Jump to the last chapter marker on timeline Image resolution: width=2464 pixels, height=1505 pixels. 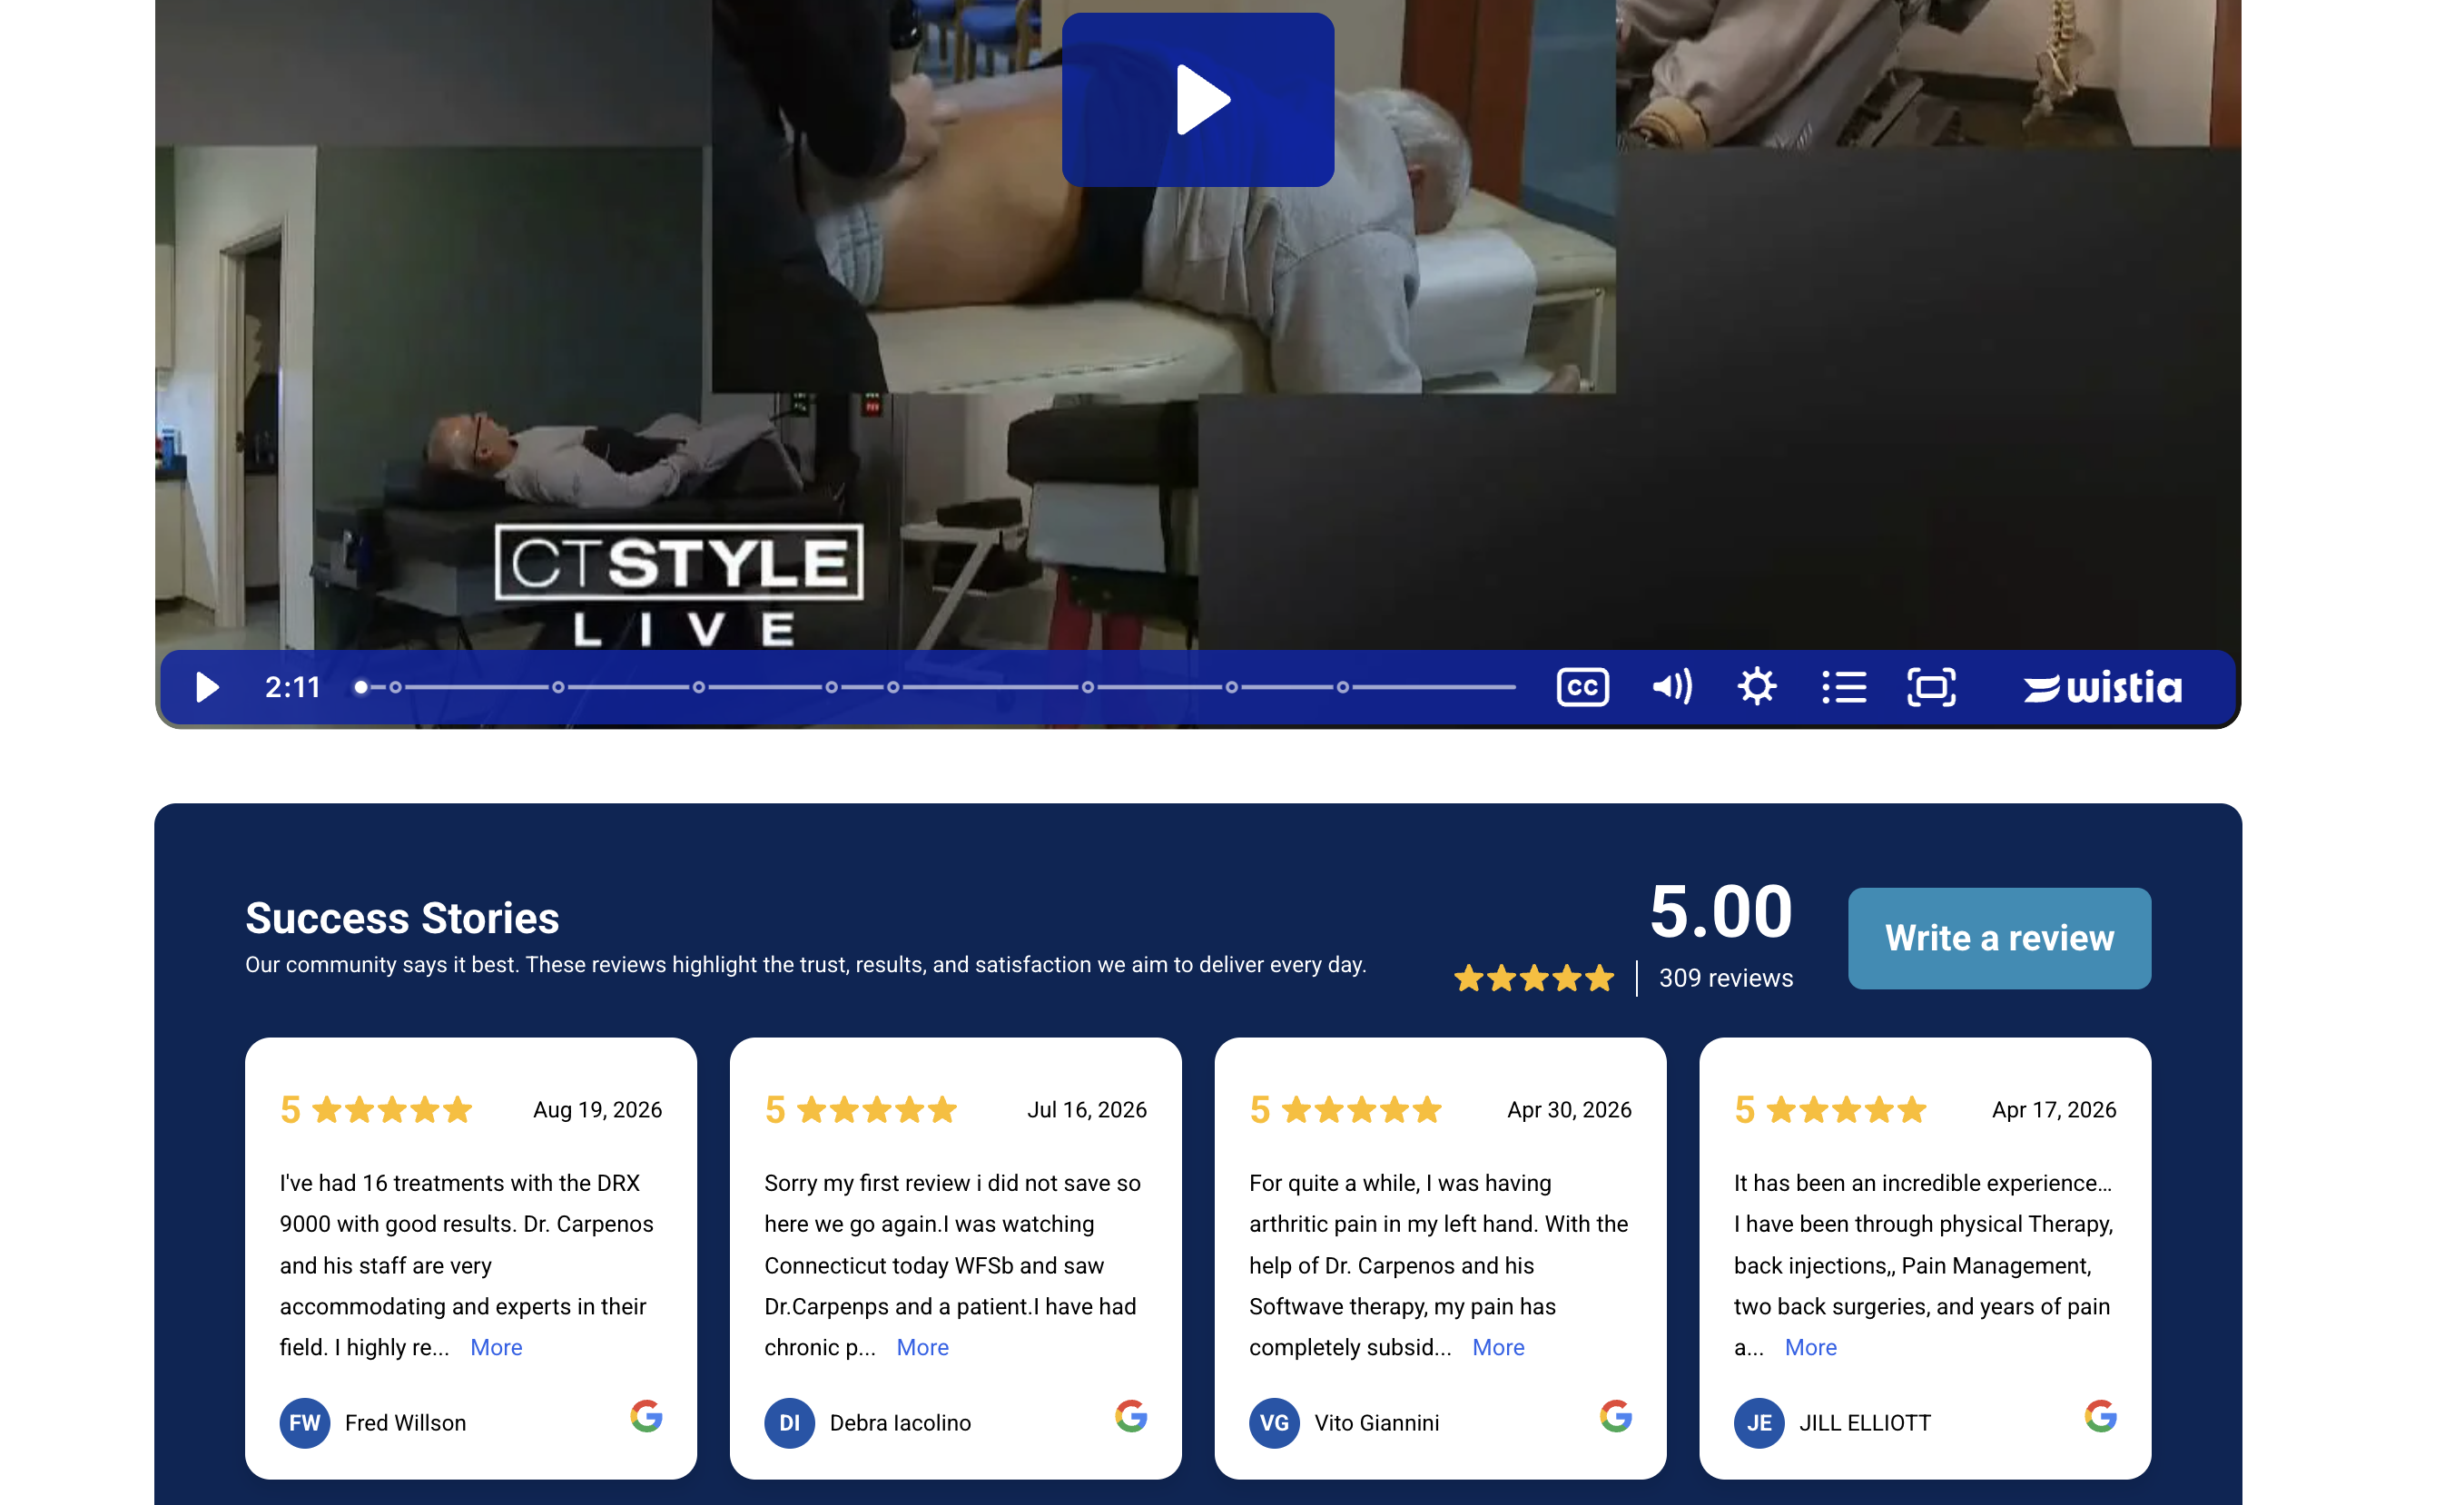pos(1342,687)
